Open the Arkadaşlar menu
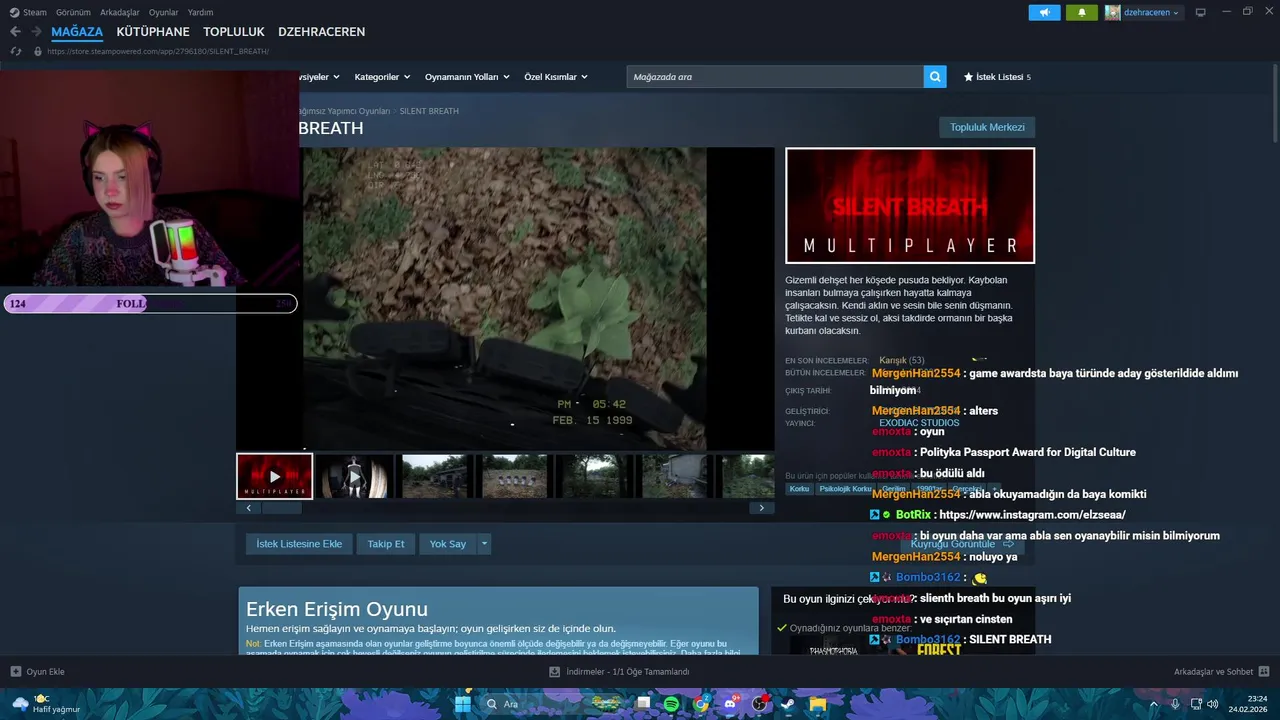Screen dimensions: 1280x720 click(x=120, y=12)
